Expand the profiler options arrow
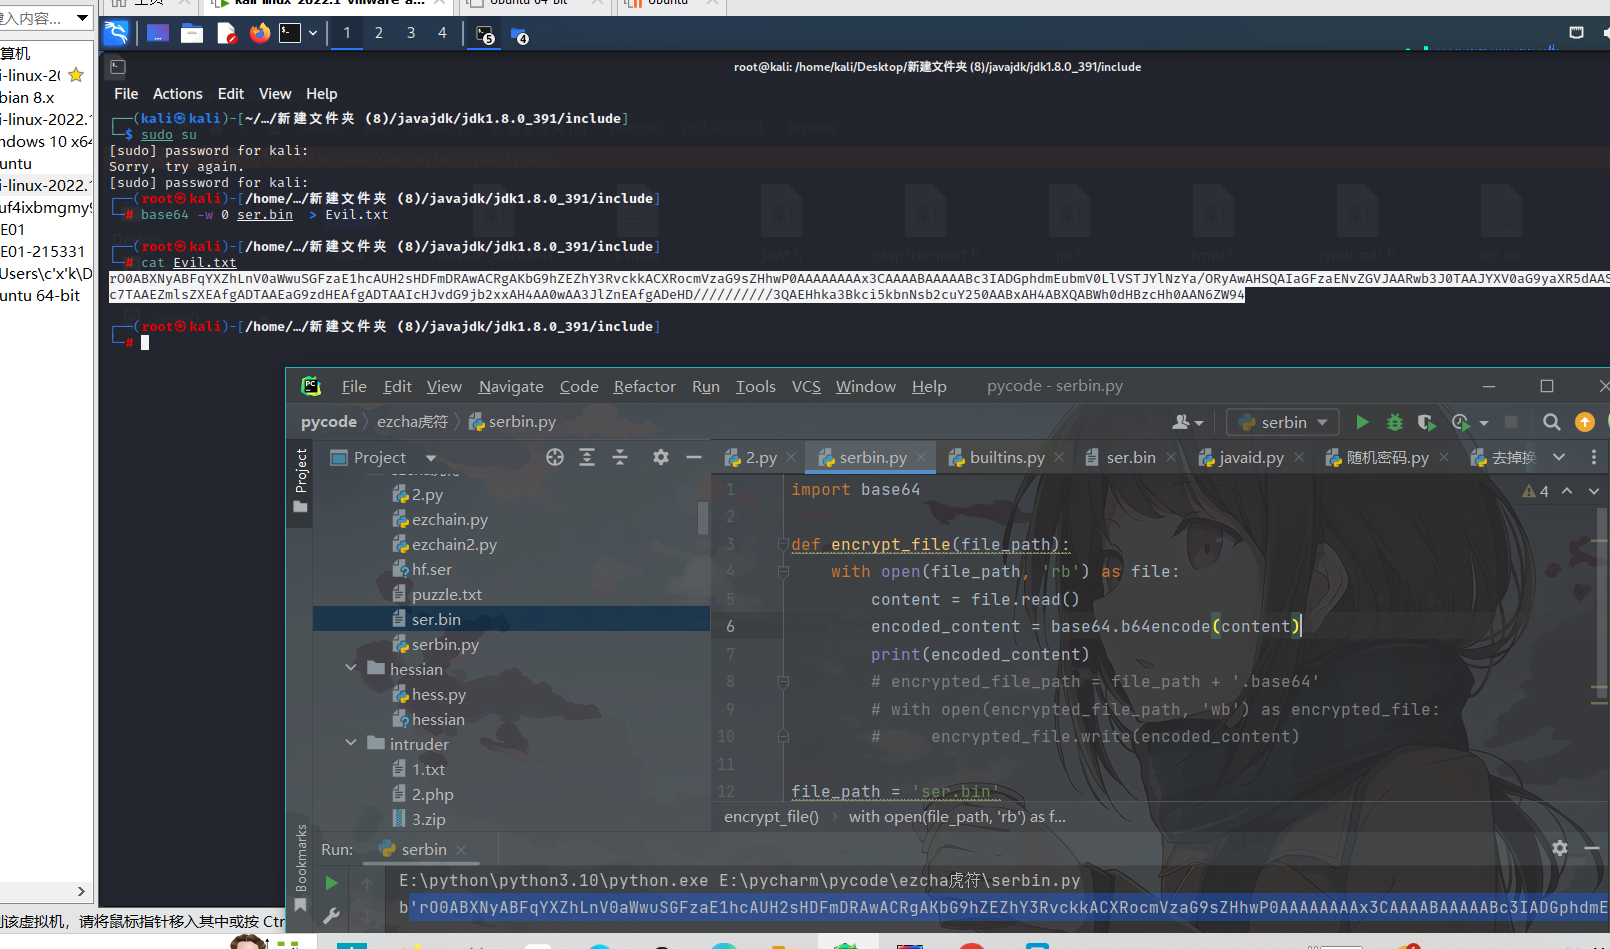Screen dimensions: 1610x949 (1484, 423)
